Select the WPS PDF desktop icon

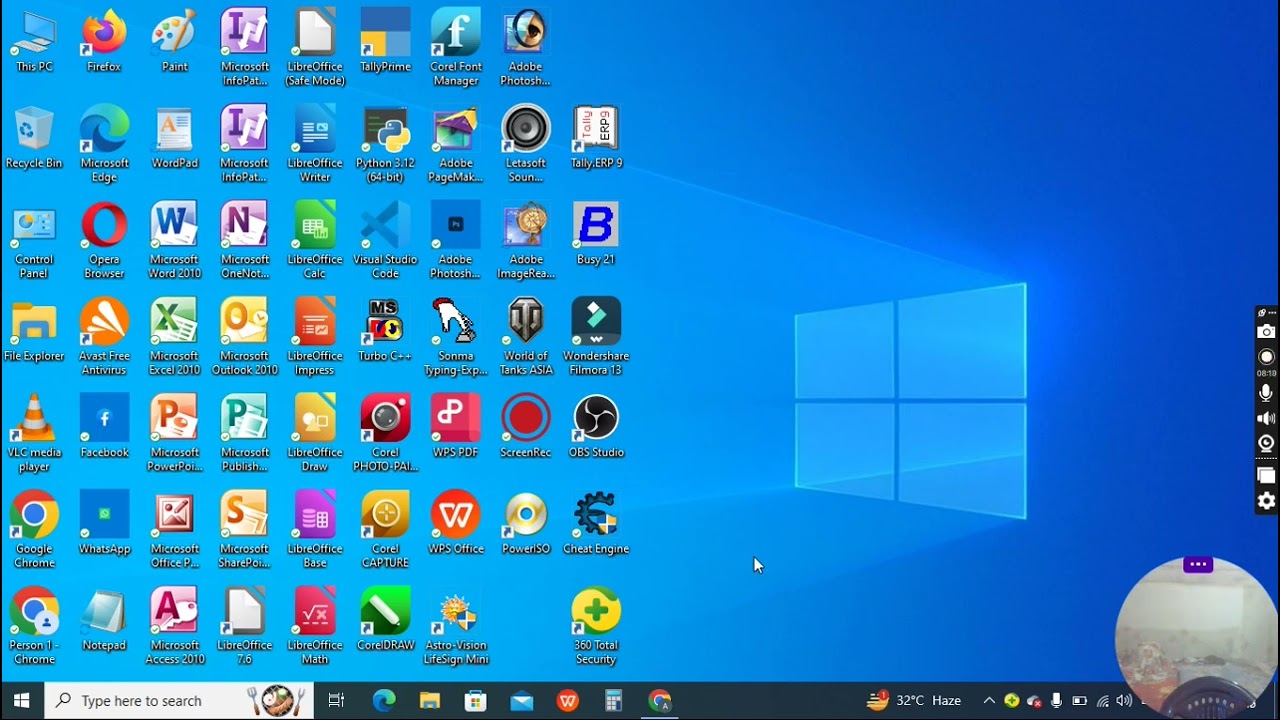(x=456, y=427)
